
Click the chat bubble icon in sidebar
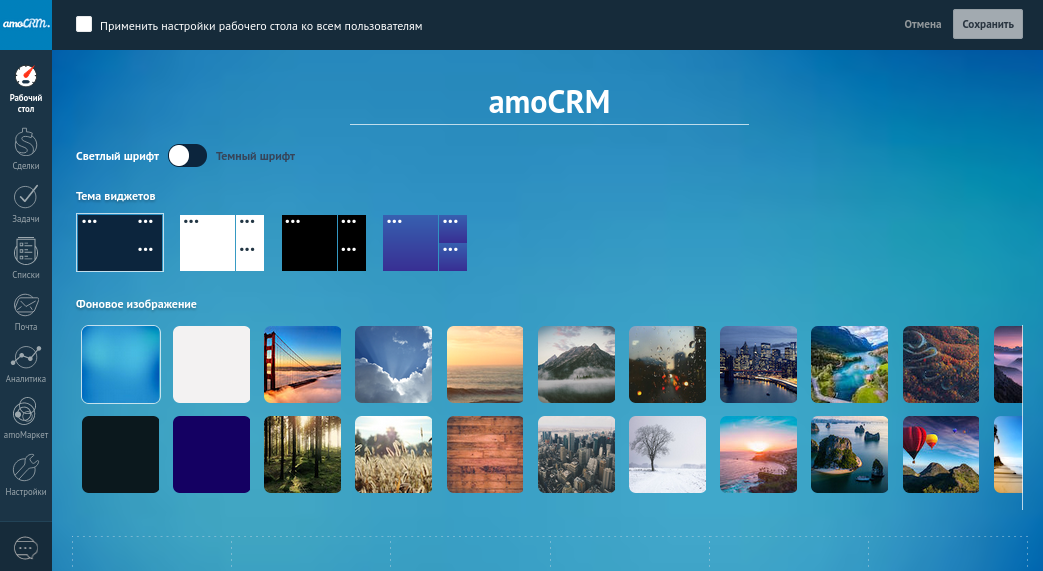(x=26, y=548)
